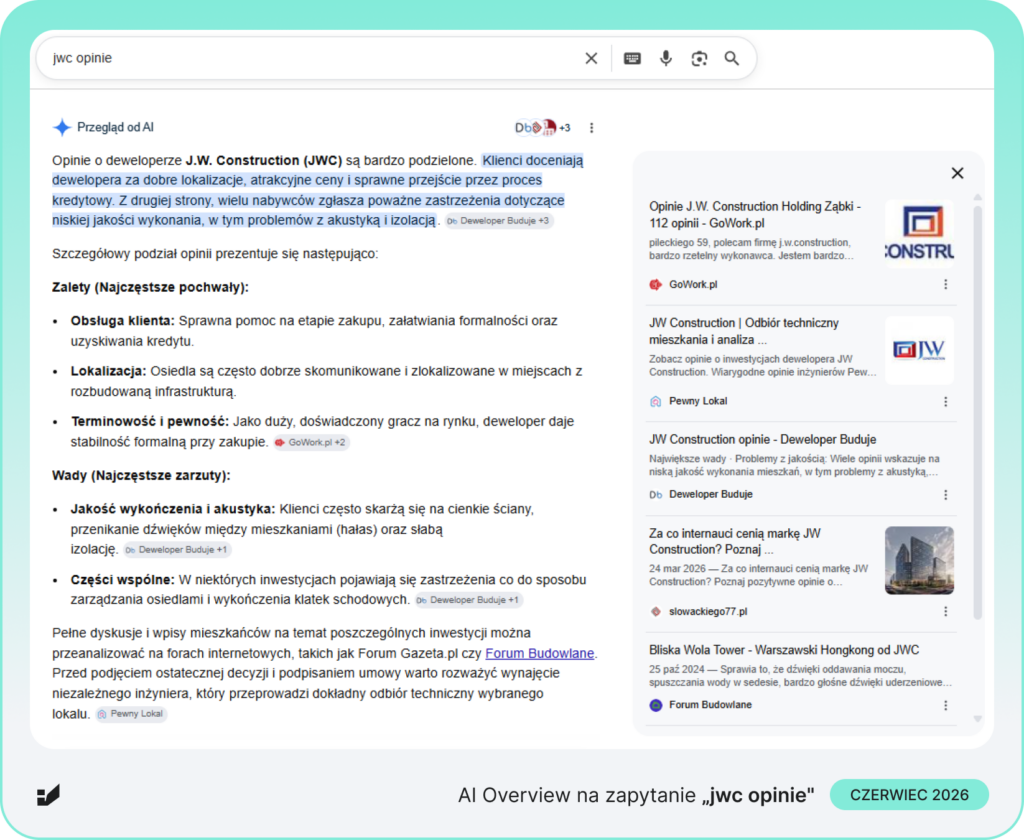Click the Wady (Najczęstsze zarzuty) heading
This screenshot has width=1024, height=840.
click(x=141, y=476)
